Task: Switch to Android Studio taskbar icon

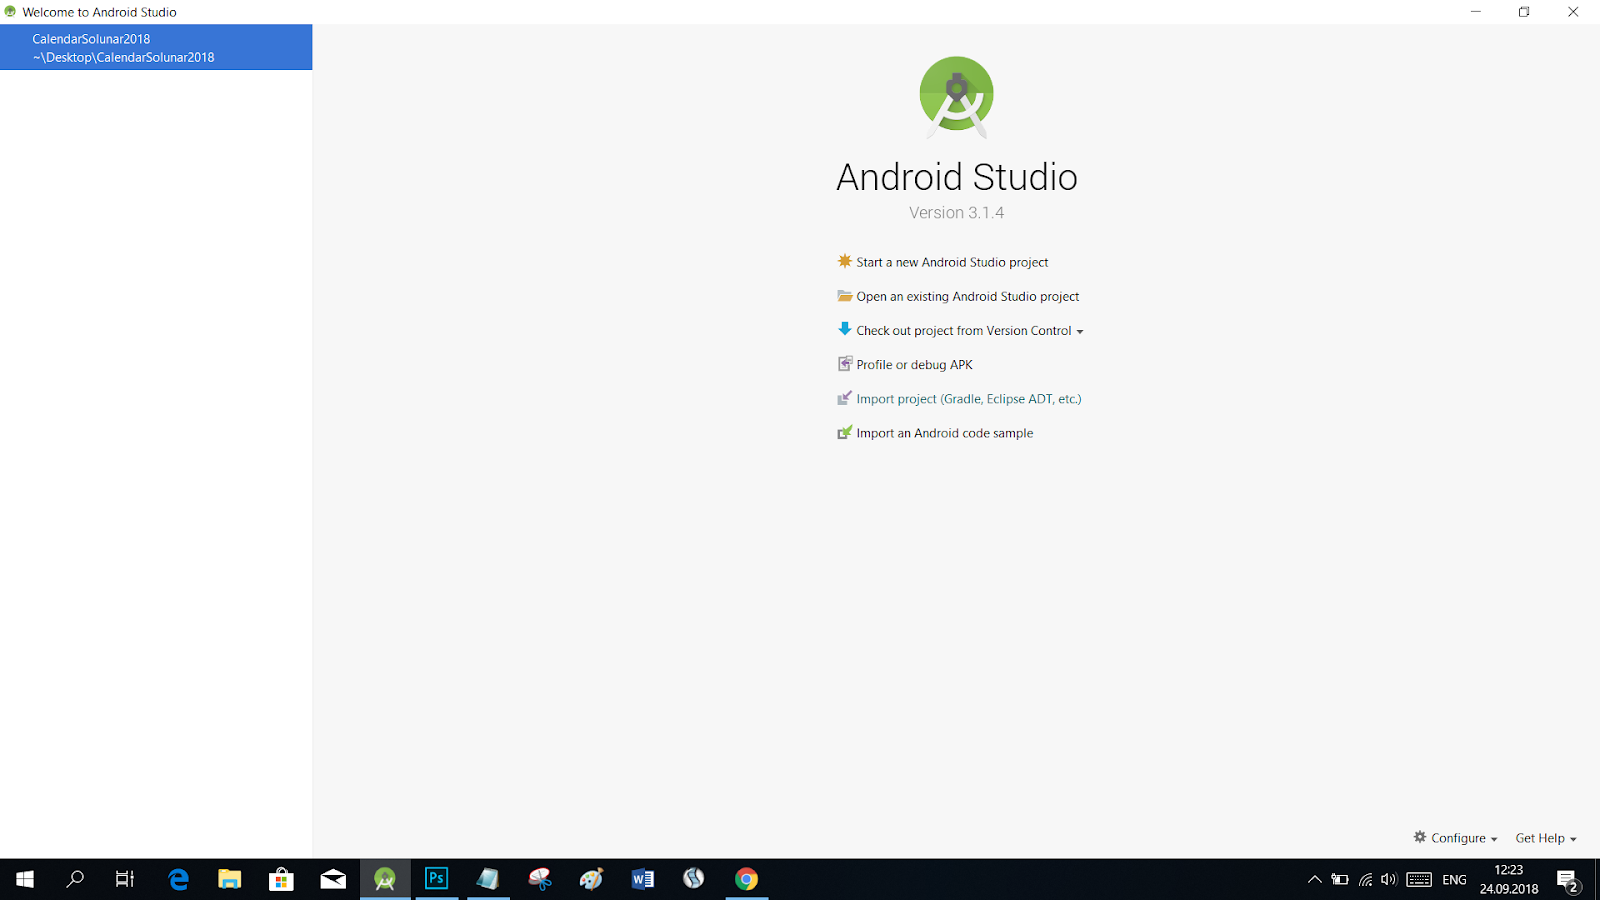Action: click(385, 879)
